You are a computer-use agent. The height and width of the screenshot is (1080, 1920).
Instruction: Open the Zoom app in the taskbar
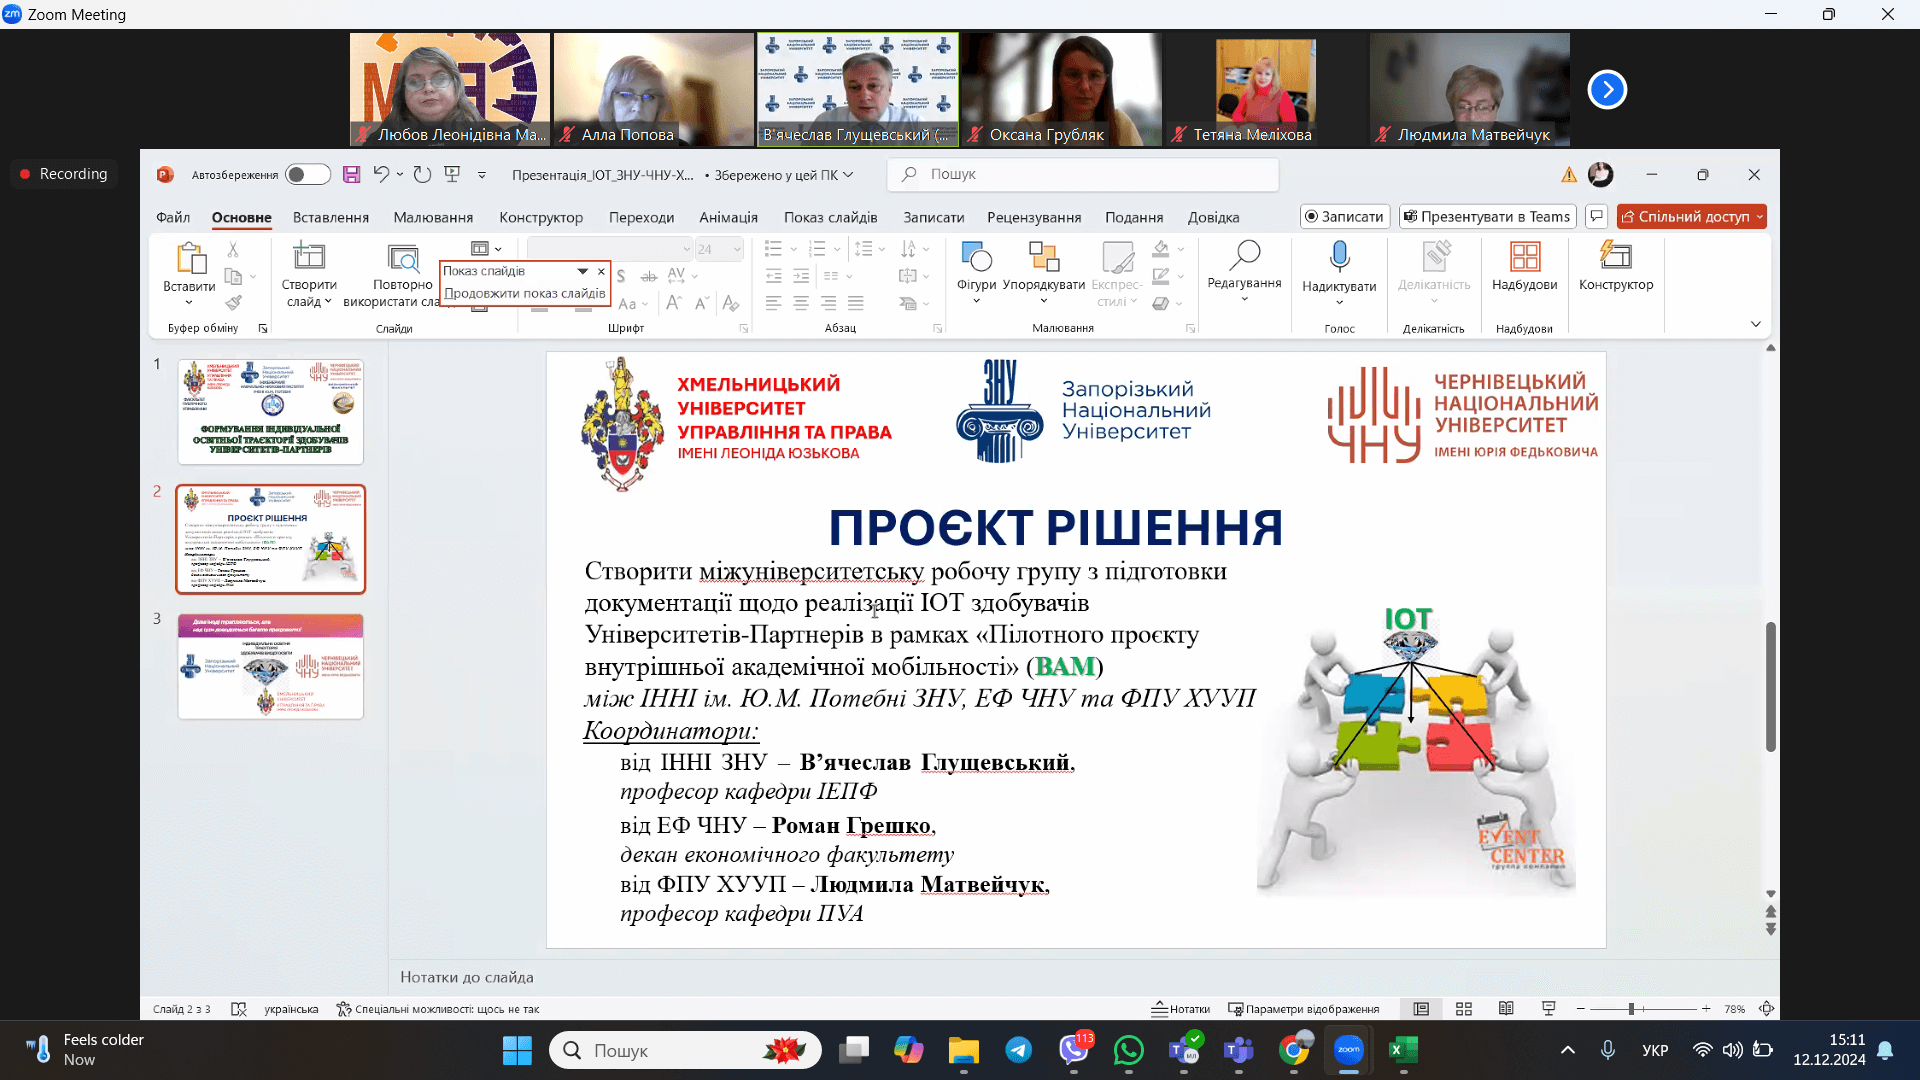coord(1348,1050)
